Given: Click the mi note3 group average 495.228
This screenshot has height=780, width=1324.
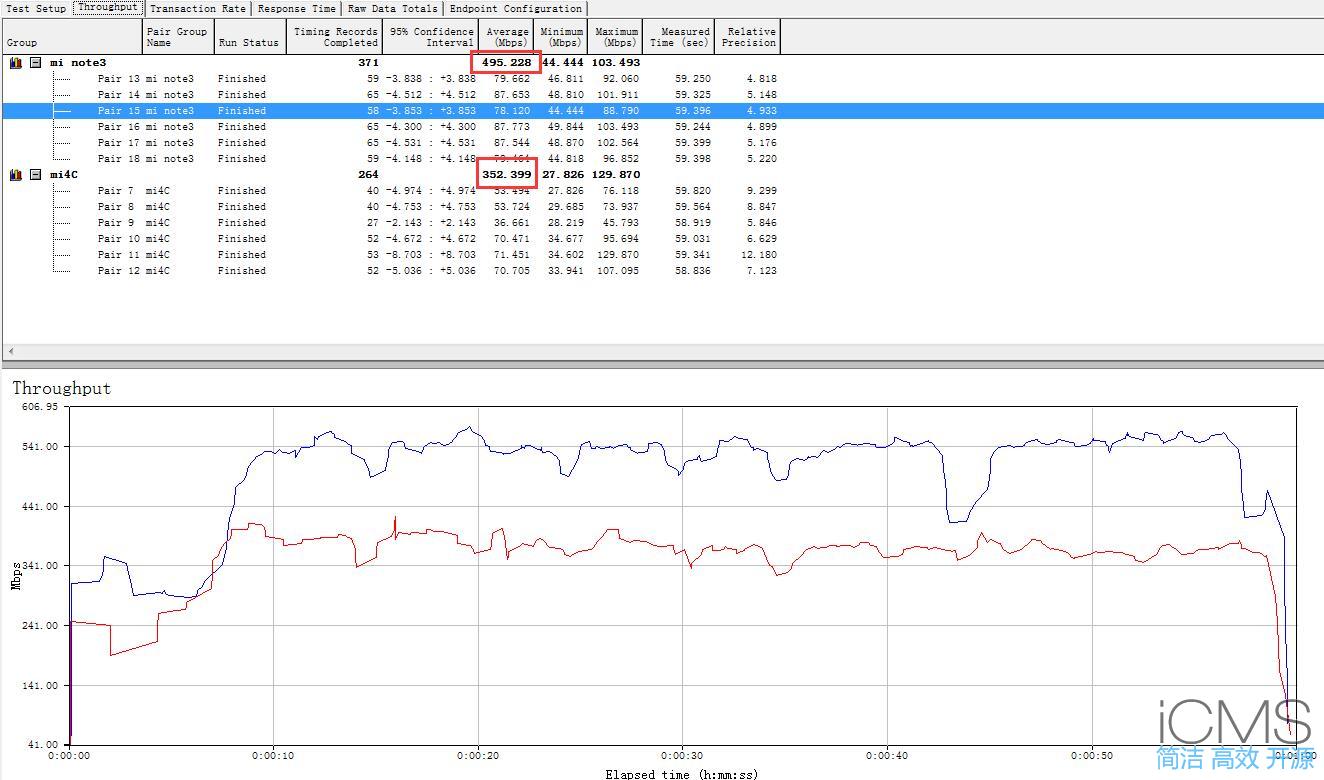Looking at the screenshot, I should coord(507,63).
